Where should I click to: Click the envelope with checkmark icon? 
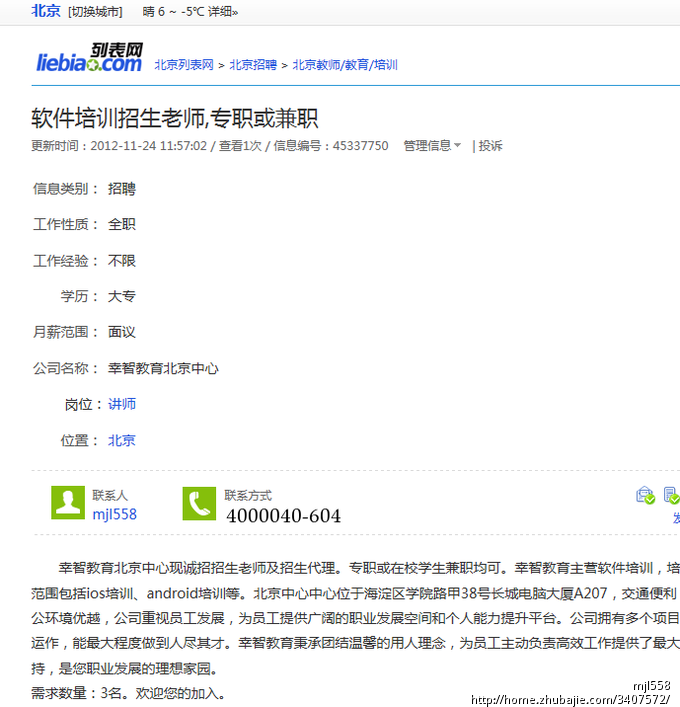click(x=645, y=495)
